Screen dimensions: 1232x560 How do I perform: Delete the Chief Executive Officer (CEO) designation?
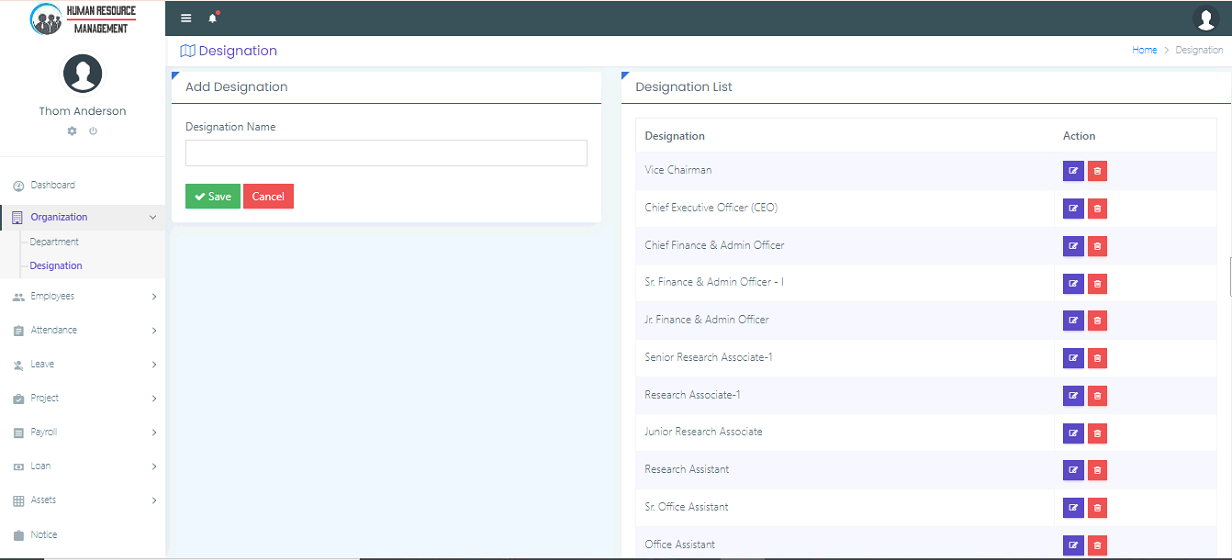(1097, 209)
